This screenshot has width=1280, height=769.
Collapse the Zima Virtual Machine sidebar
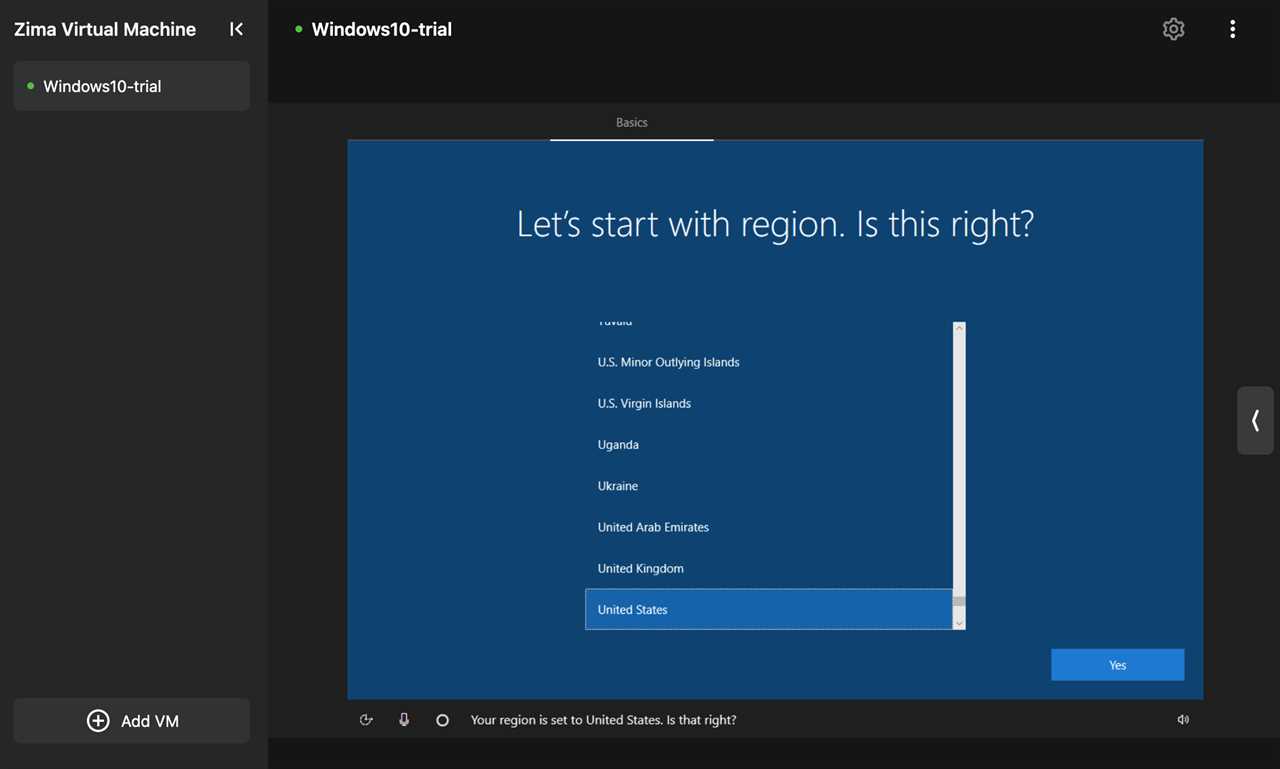(x=236, y=29)
